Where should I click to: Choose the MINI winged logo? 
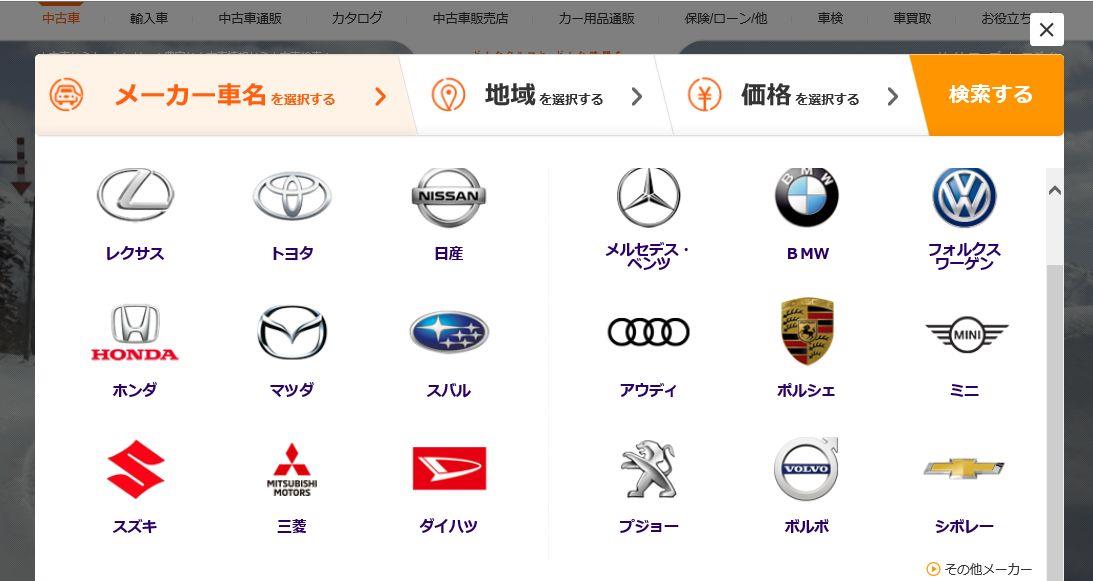tap(967, 334)
